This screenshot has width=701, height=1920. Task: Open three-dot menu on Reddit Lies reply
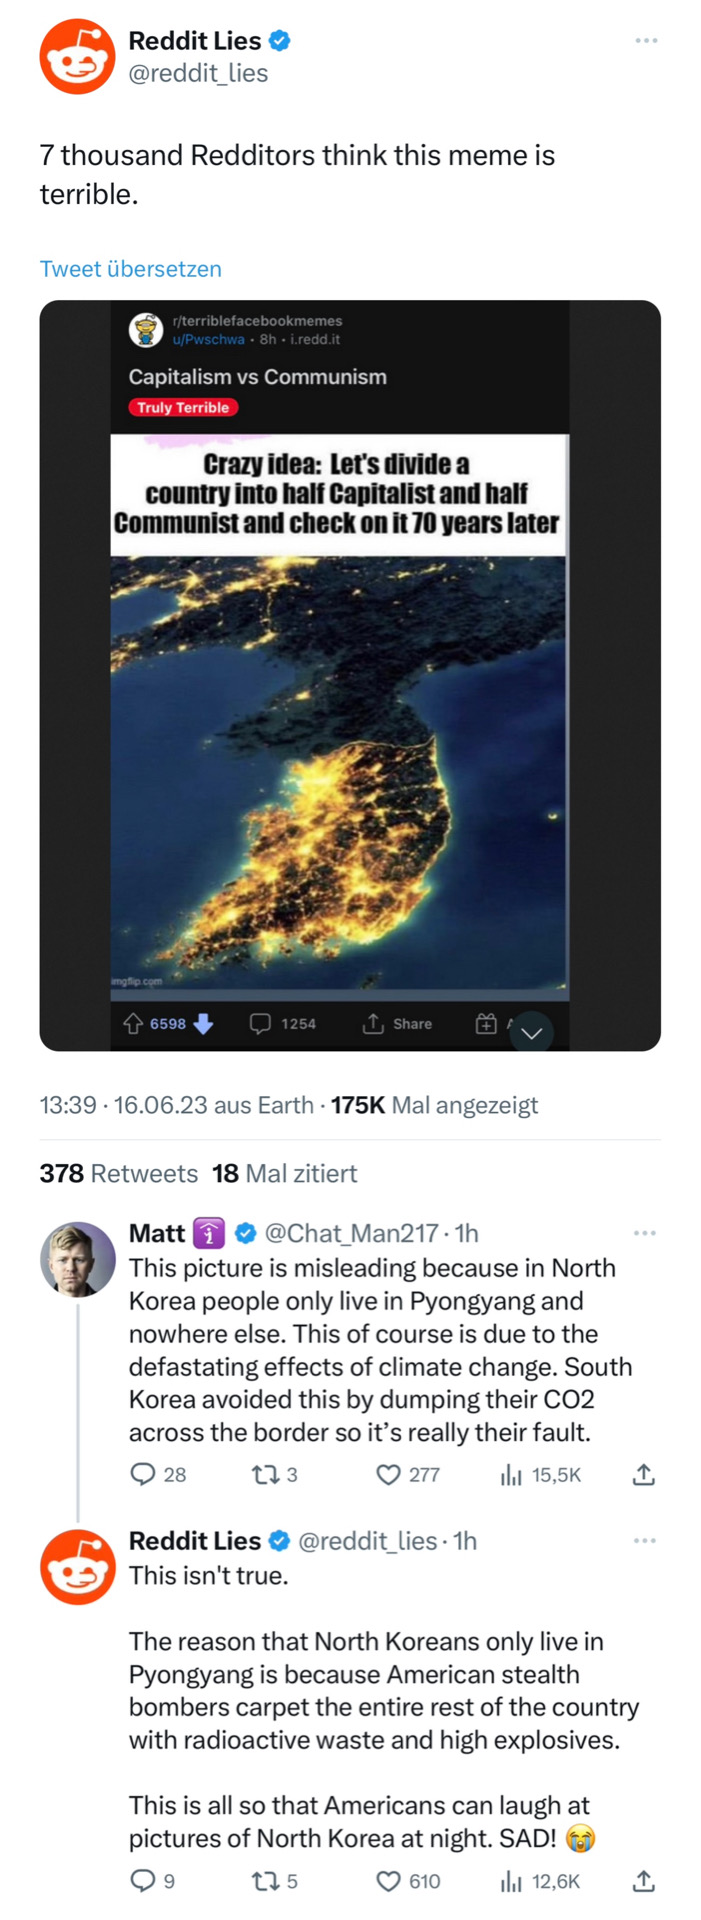tap(645, 1541)
